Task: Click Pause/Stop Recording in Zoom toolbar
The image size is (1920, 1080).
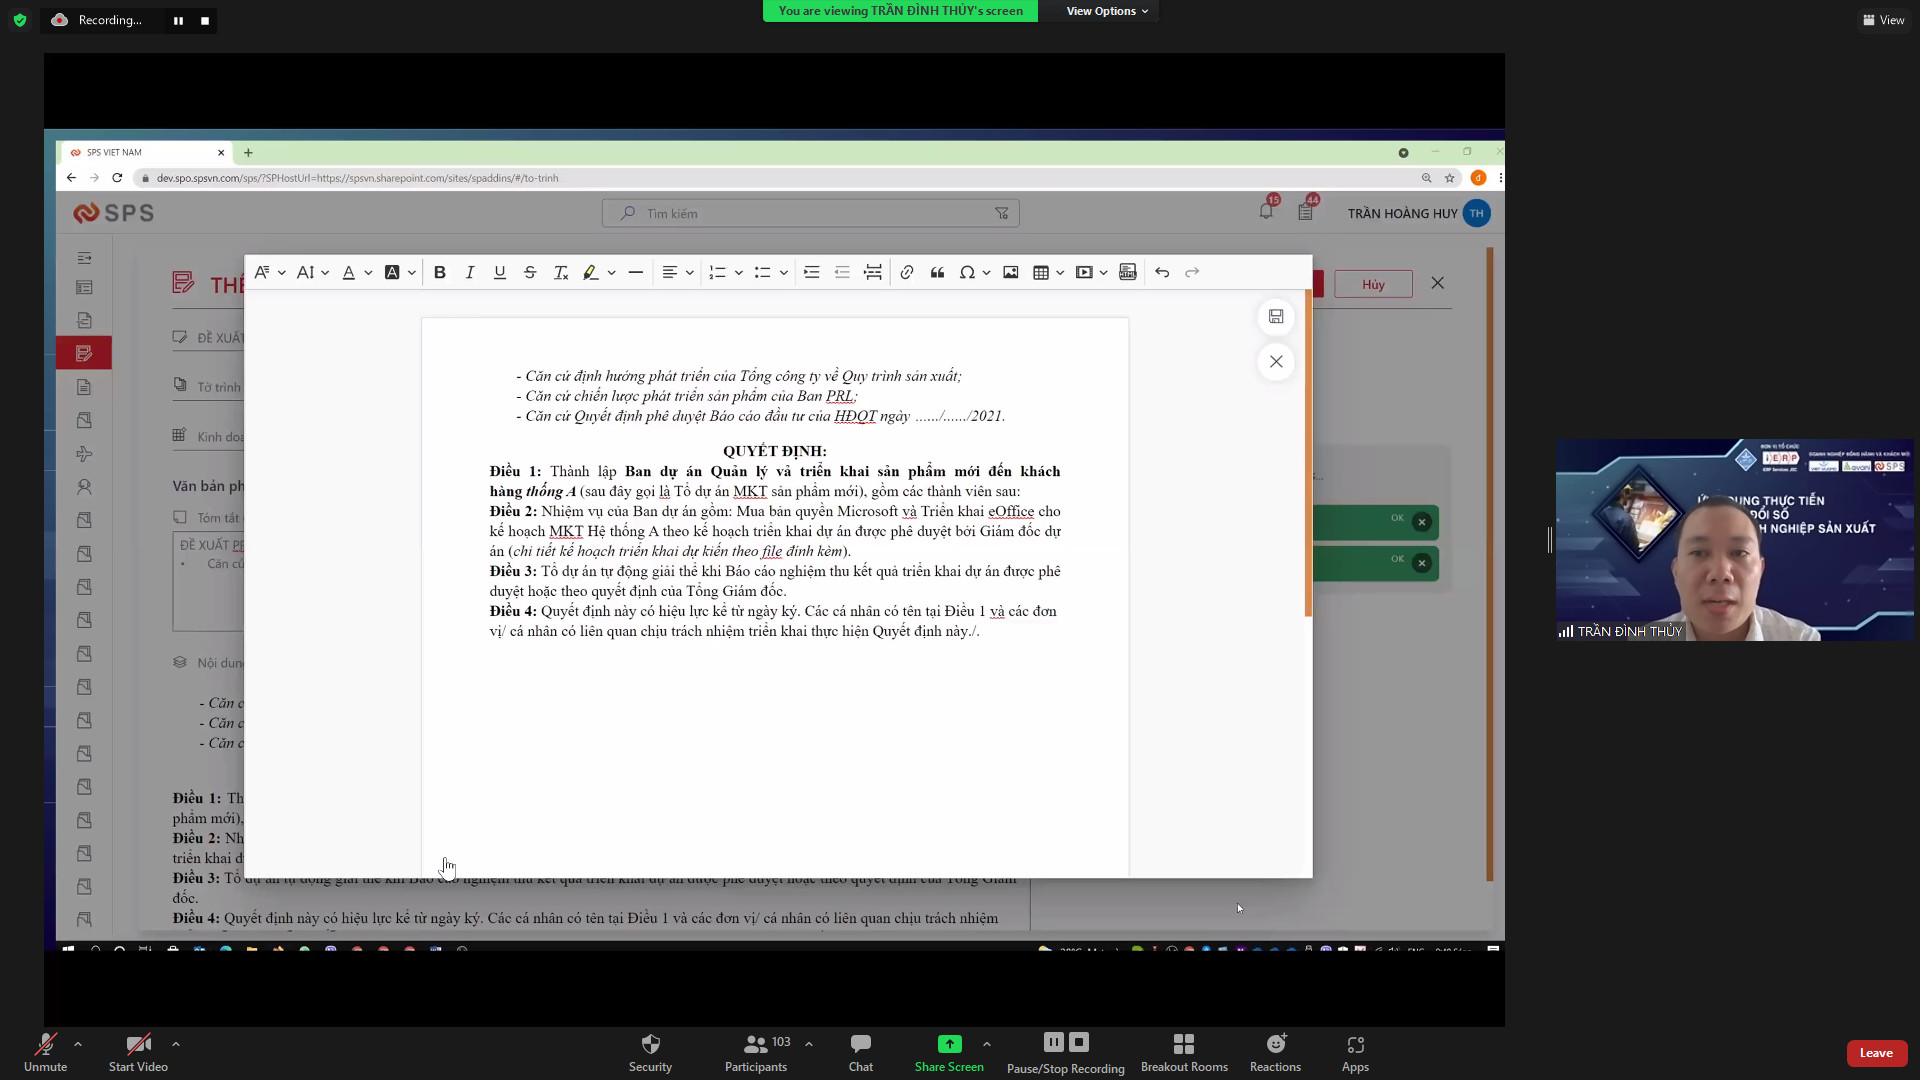Action: [1065, 1054]
